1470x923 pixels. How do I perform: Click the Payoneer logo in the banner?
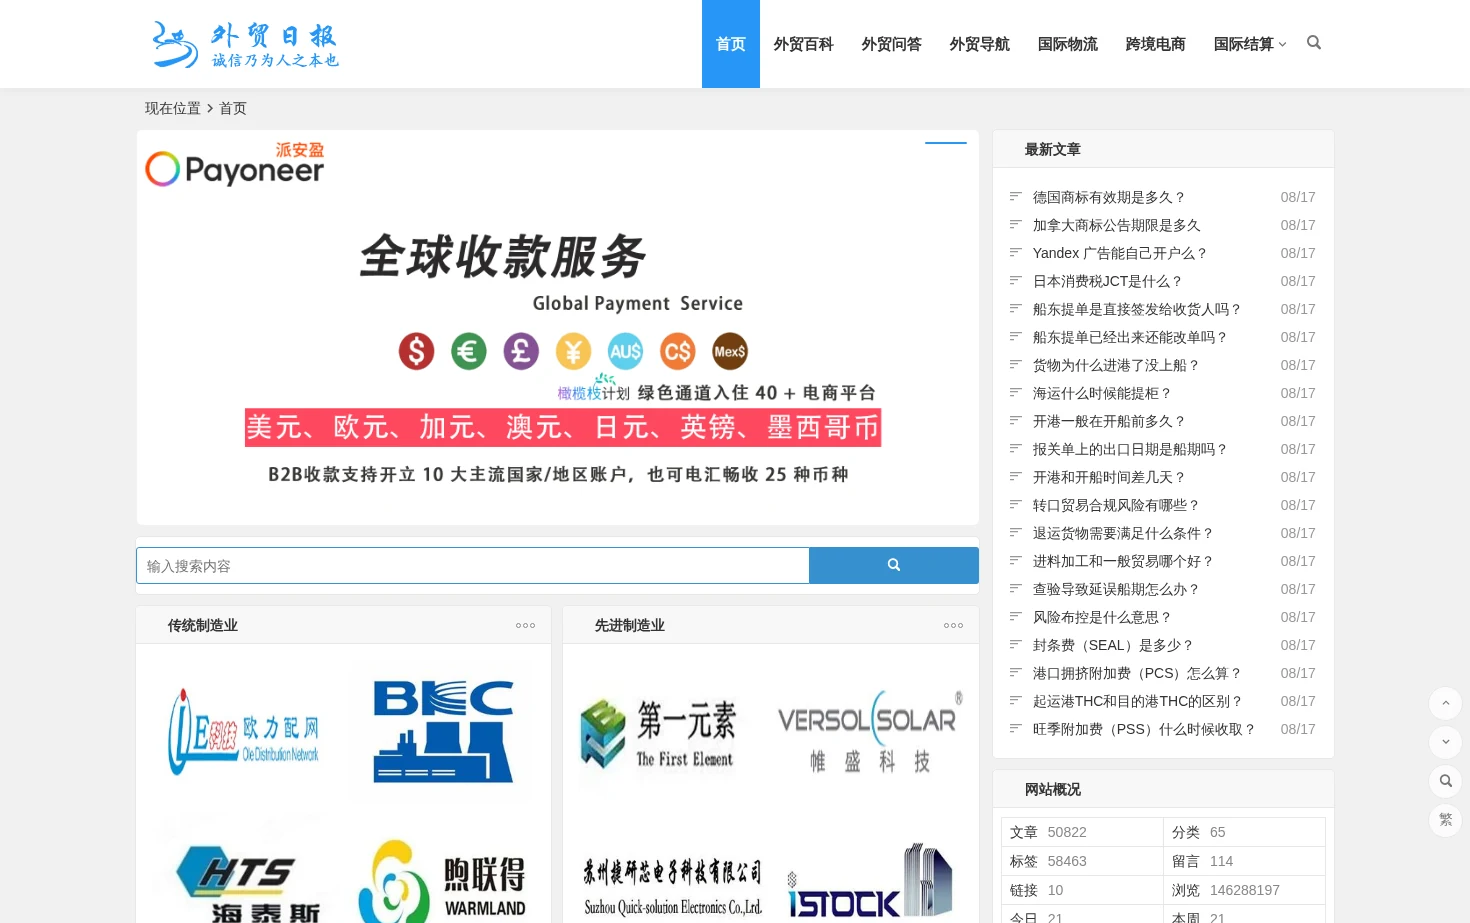(x=235, y=165)
